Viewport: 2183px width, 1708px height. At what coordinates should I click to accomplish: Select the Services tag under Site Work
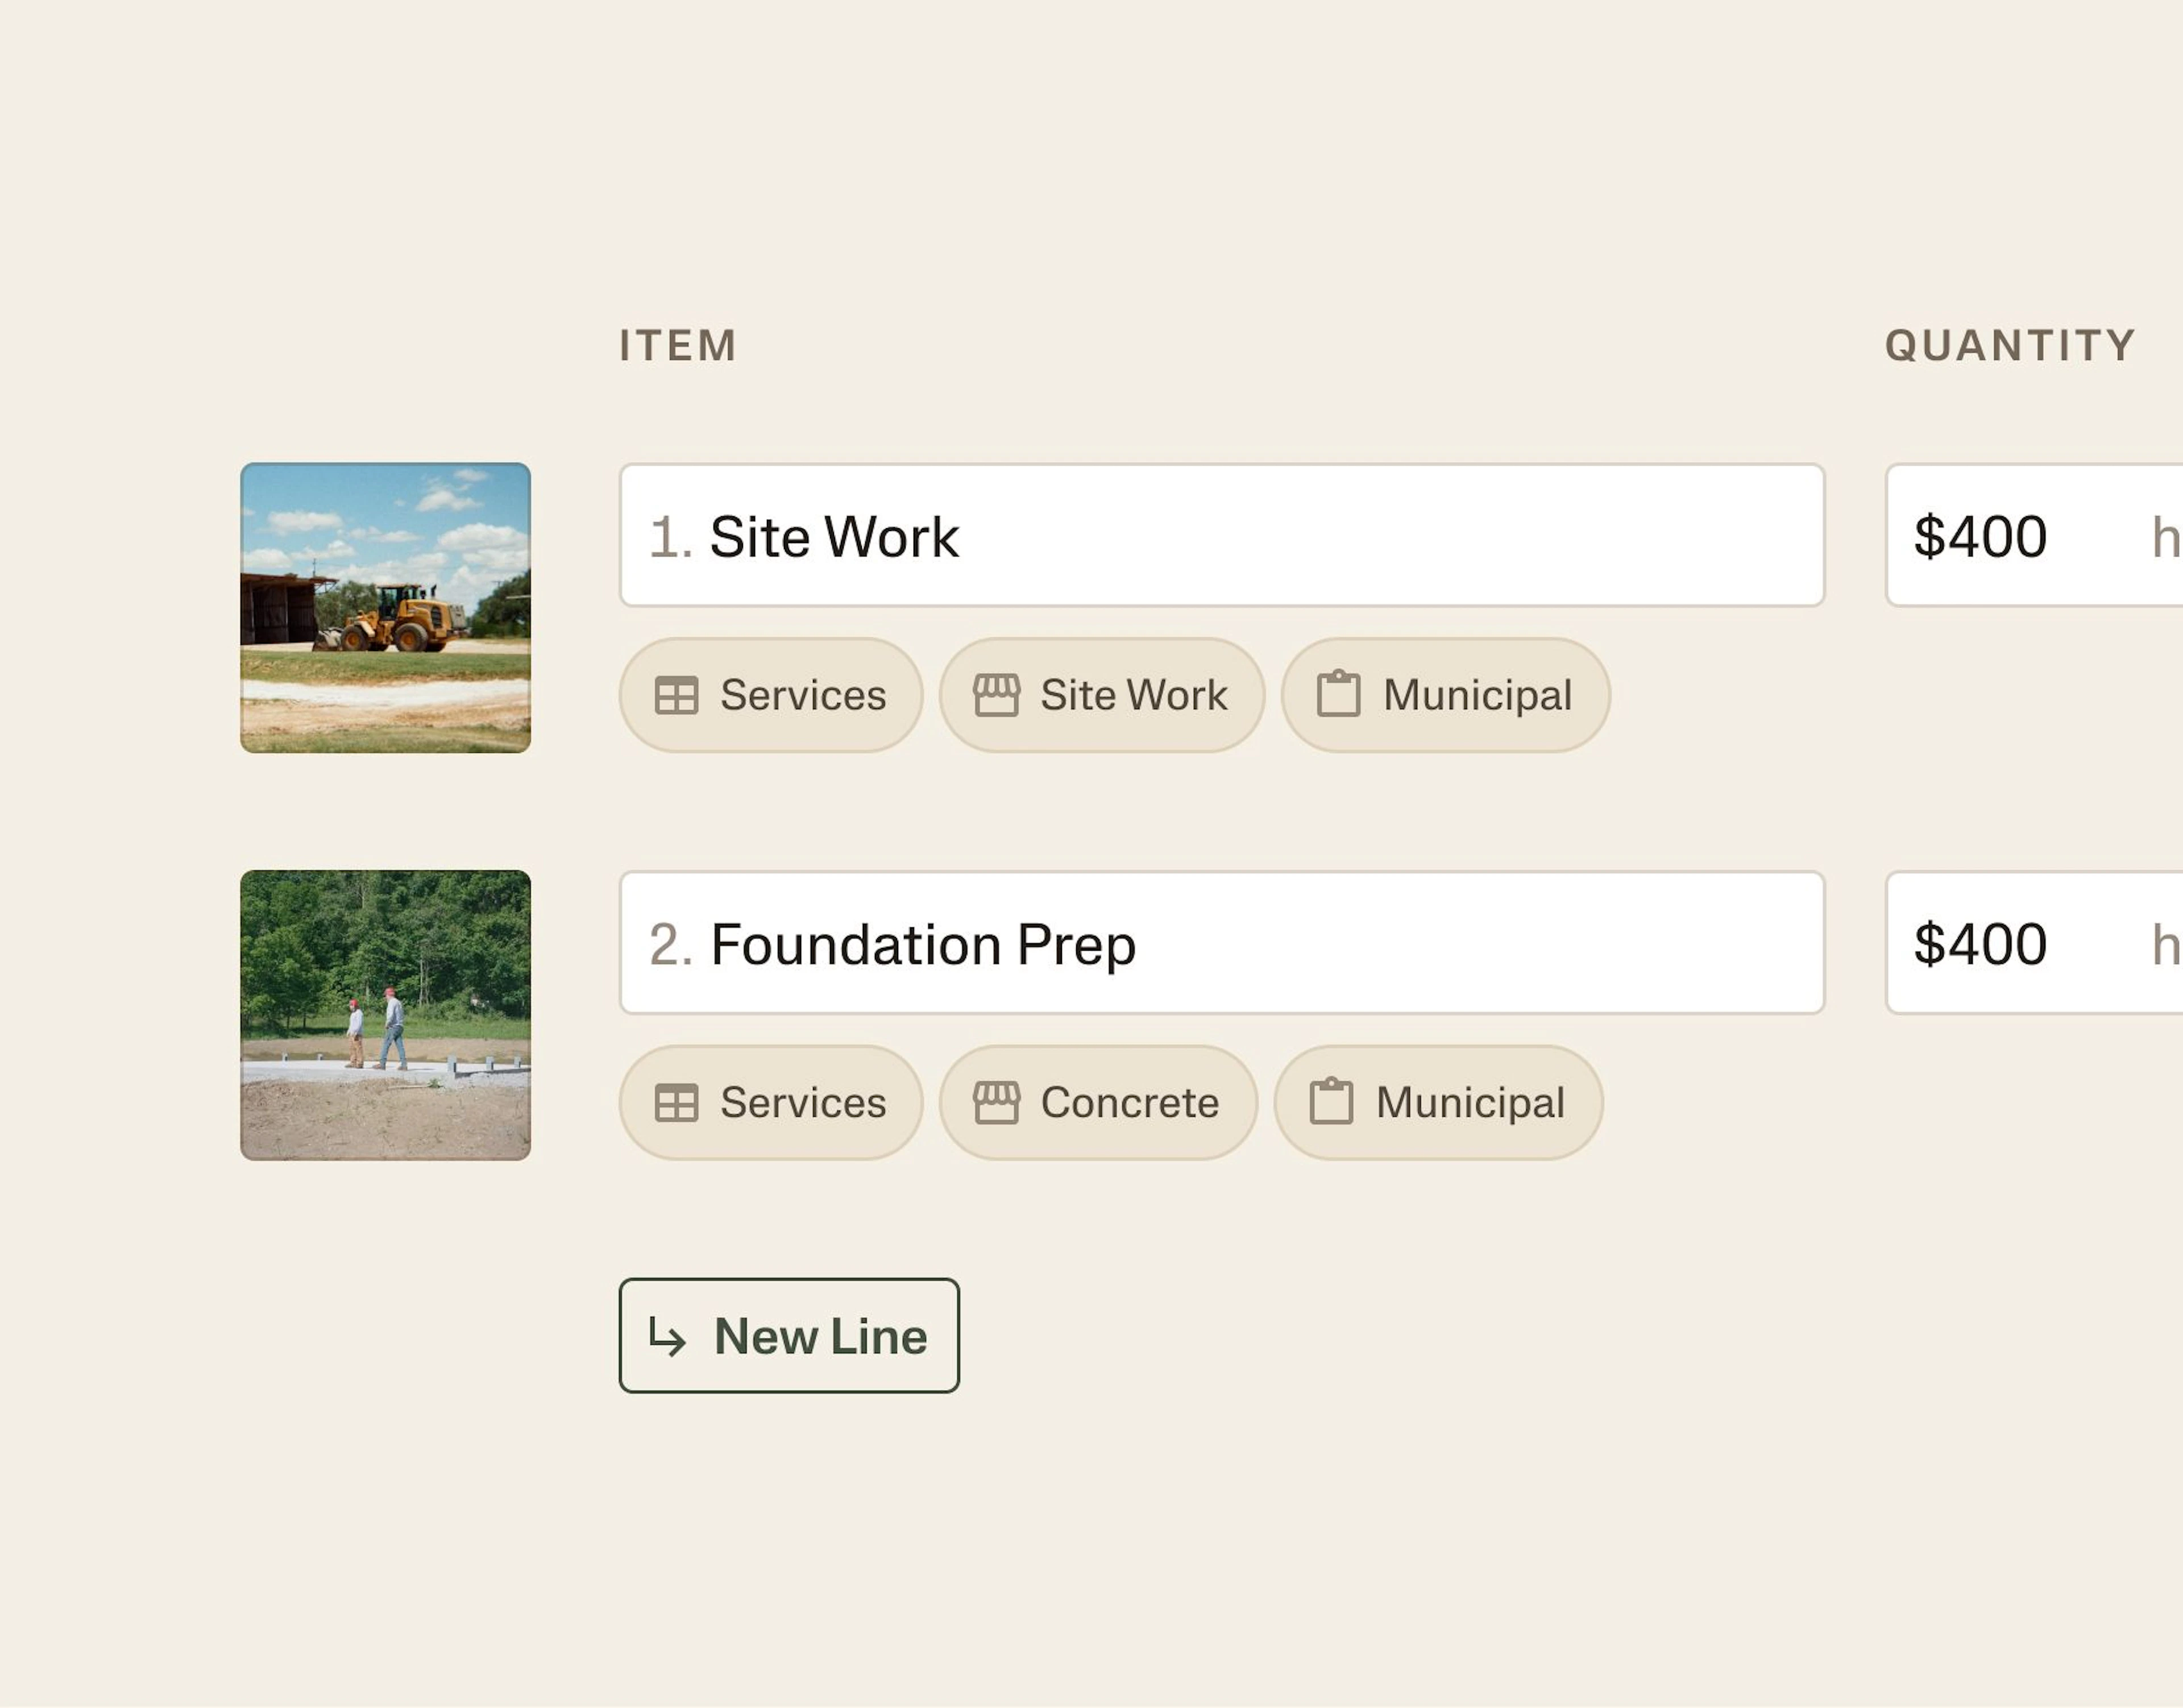tap(771, 695)
